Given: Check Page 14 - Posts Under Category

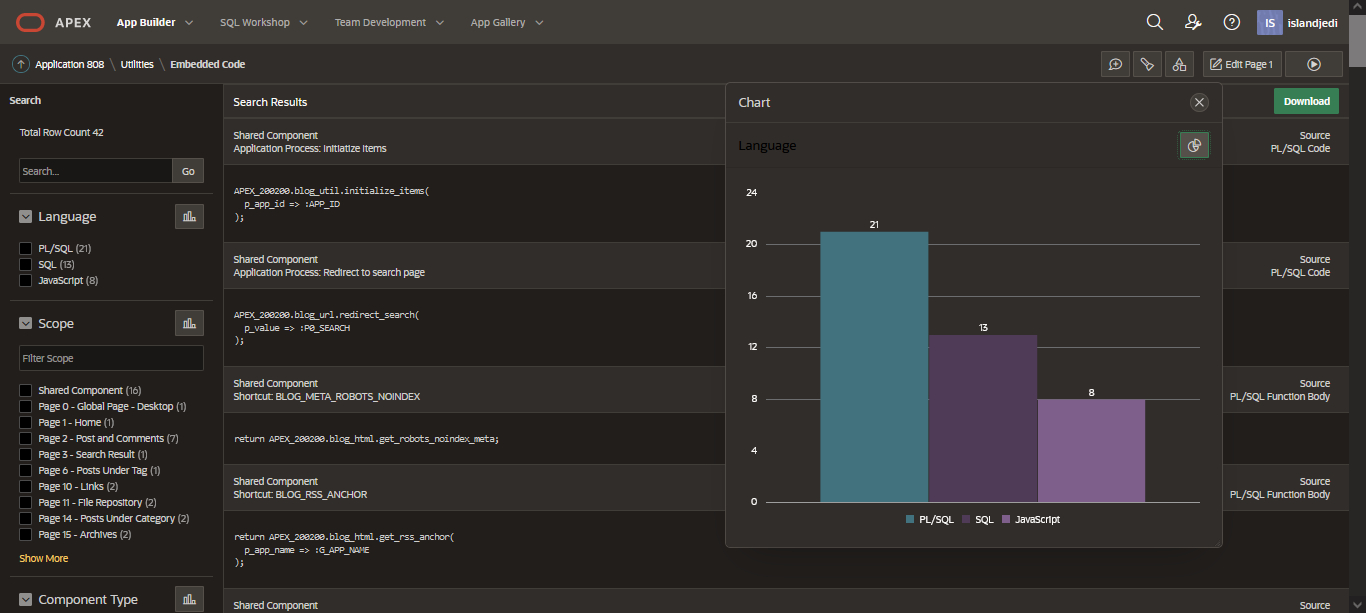Looking at the screenshot, I should (26, 518).
